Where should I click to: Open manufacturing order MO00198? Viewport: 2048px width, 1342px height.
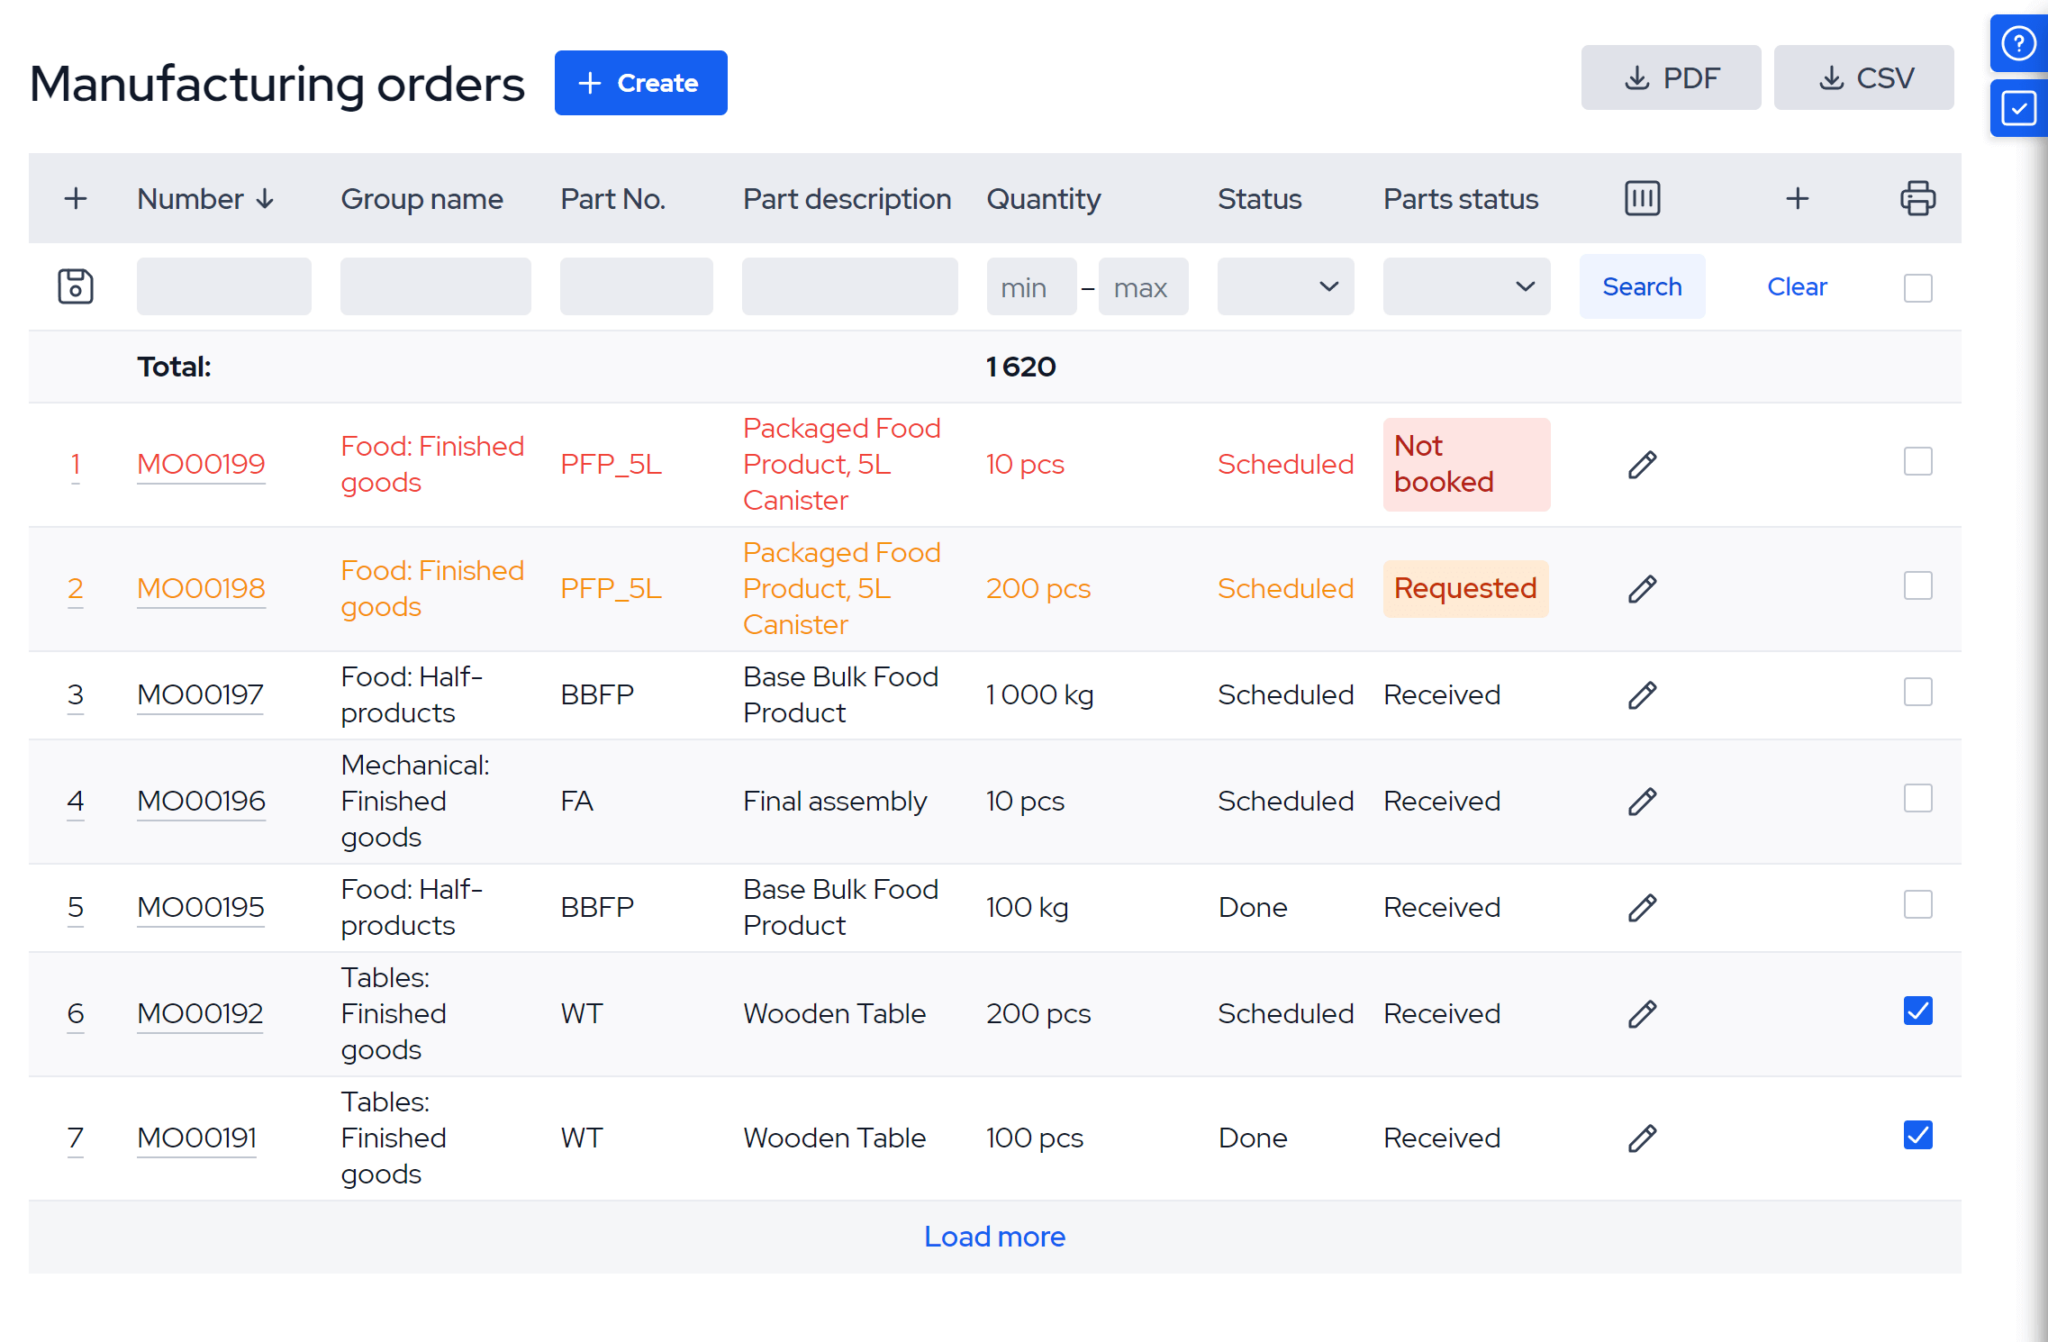[200, 589]
